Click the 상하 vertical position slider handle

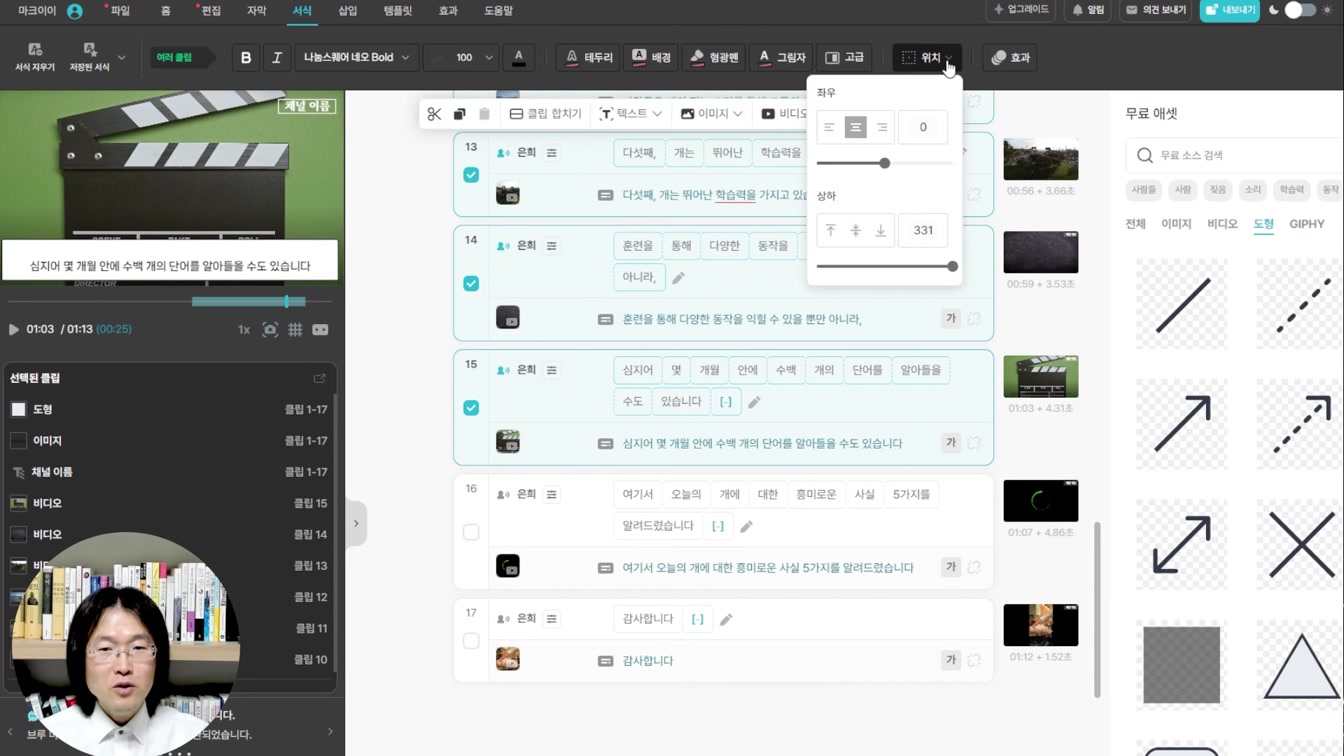pos(952,266)
